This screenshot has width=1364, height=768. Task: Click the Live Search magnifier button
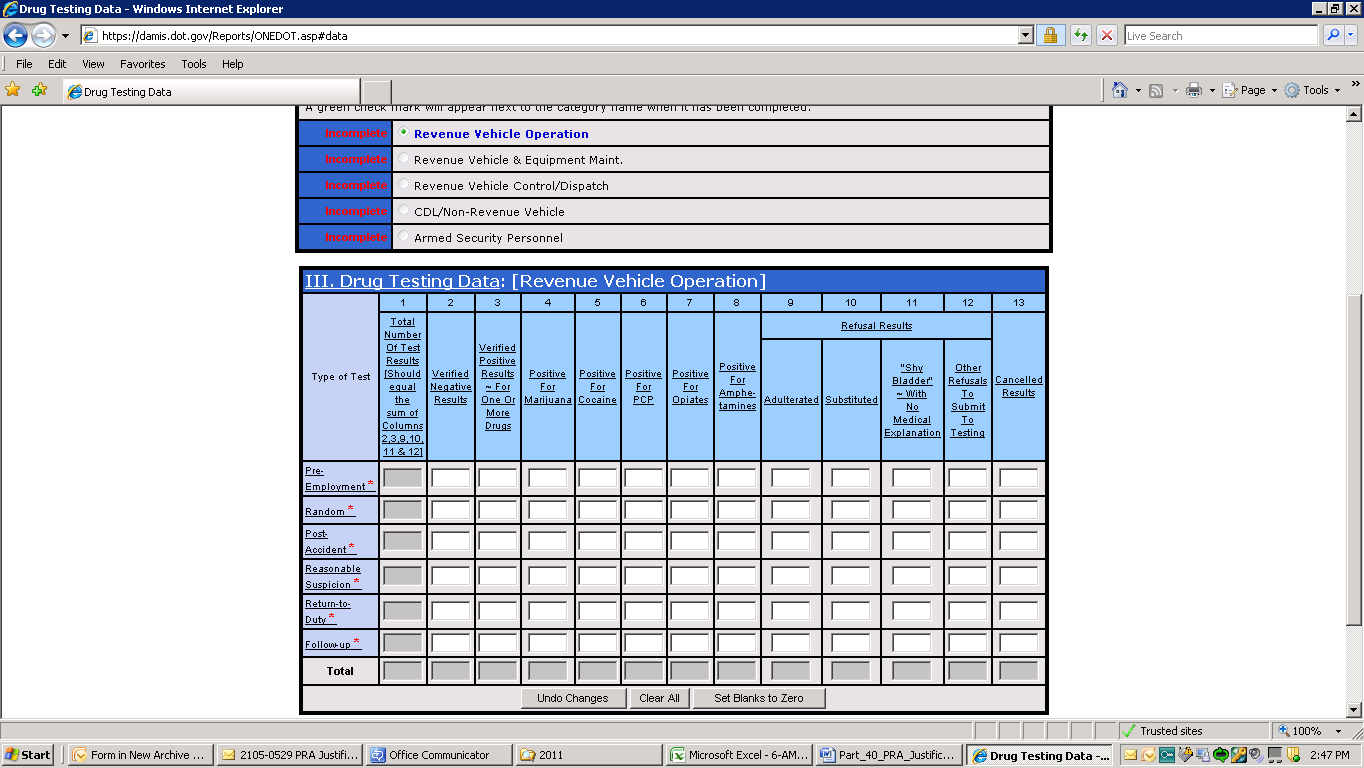[1333, 36]
